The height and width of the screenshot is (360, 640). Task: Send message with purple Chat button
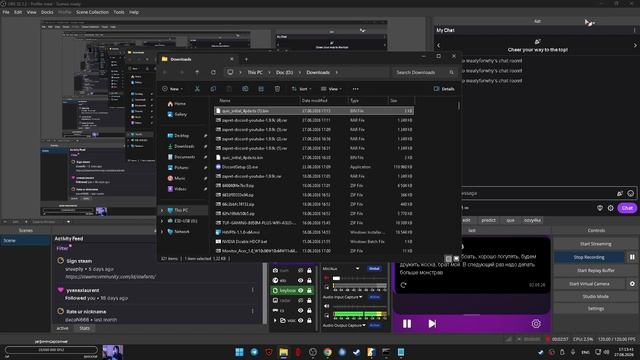coord(627,208)
